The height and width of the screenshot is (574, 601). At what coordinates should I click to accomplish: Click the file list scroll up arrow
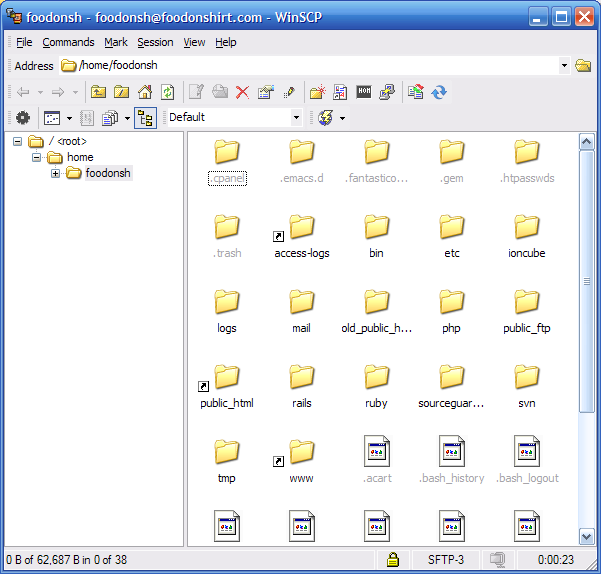(x=586, y=142)
